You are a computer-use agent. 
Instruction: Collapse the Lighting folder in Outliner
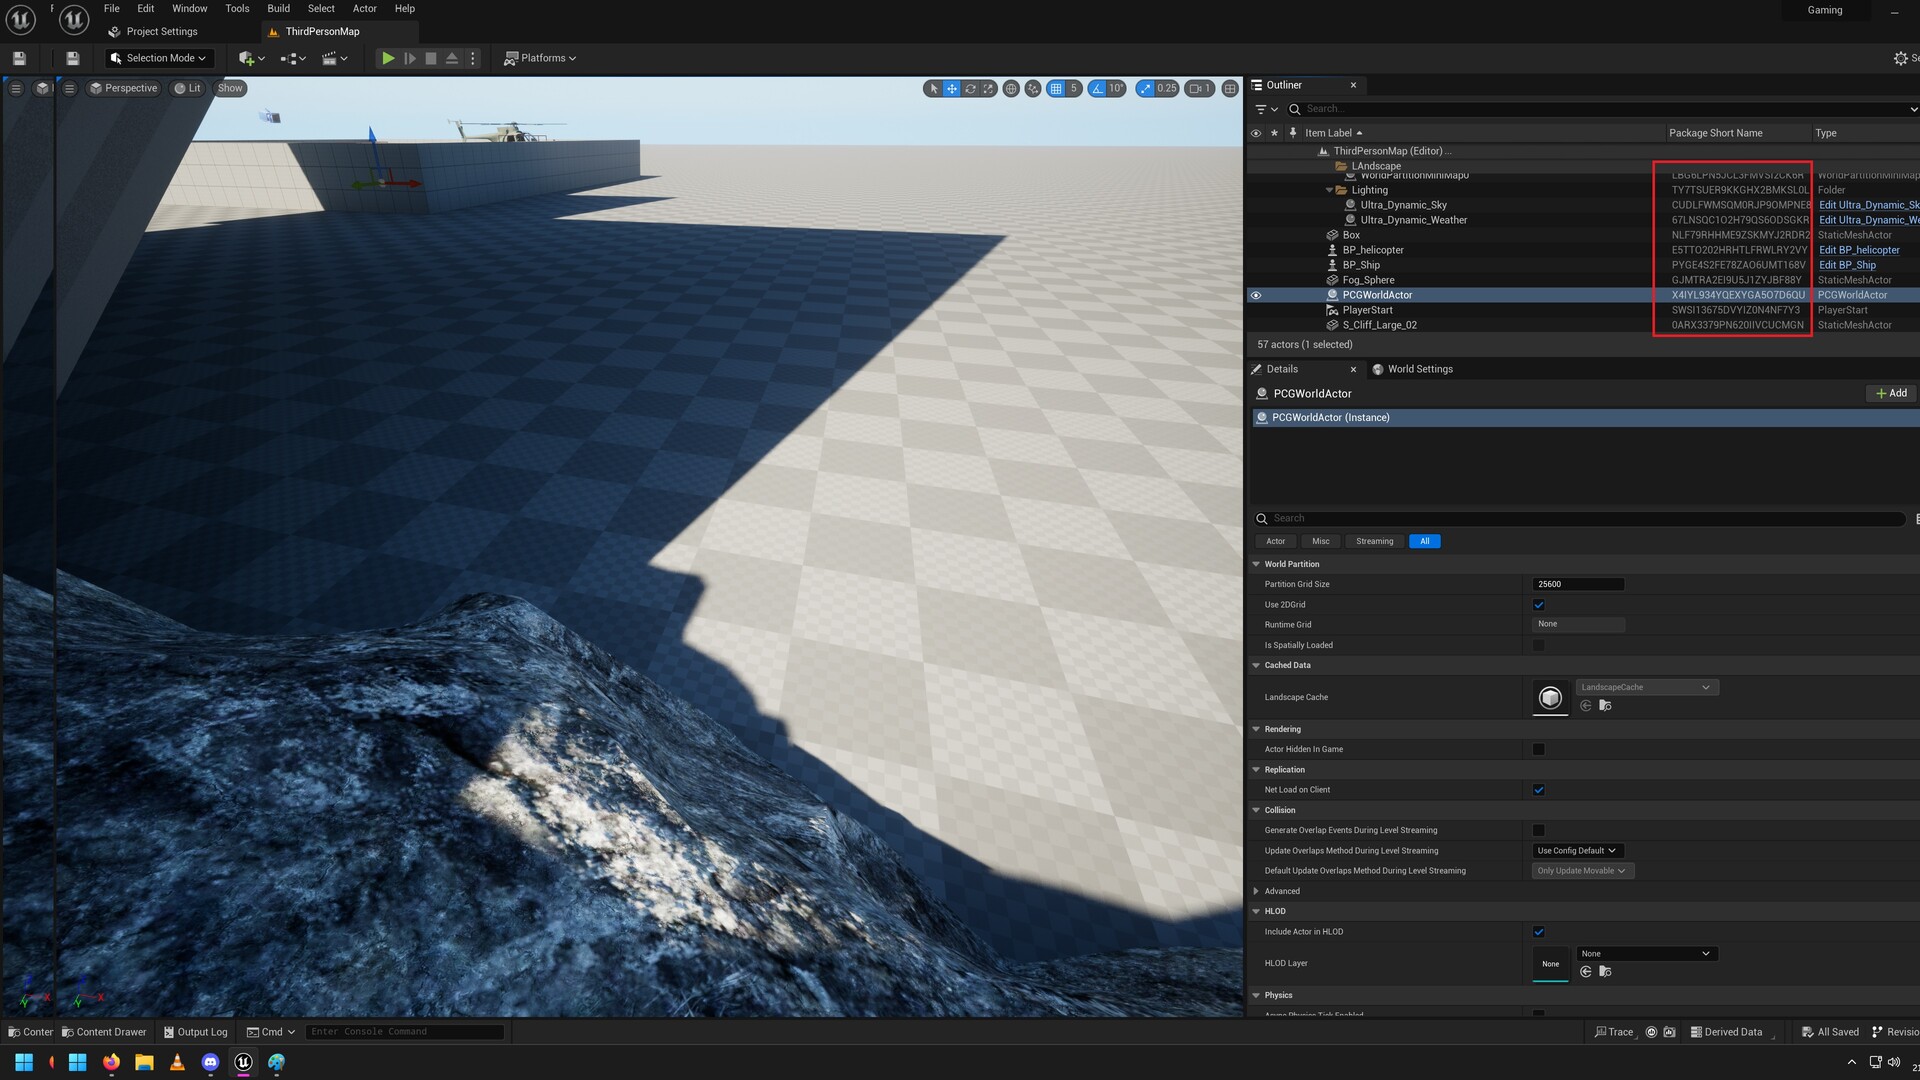tap(1329, 190)
